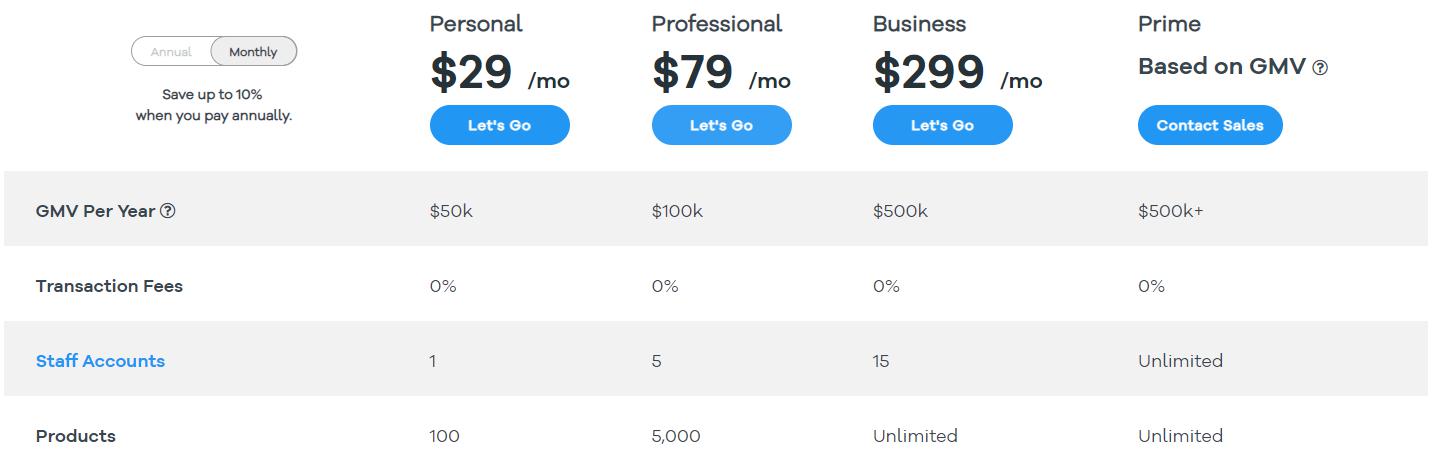The image size is (1433, 467).
Task: Click help icon next to GMV Per Year
Action: pos(168,211)
